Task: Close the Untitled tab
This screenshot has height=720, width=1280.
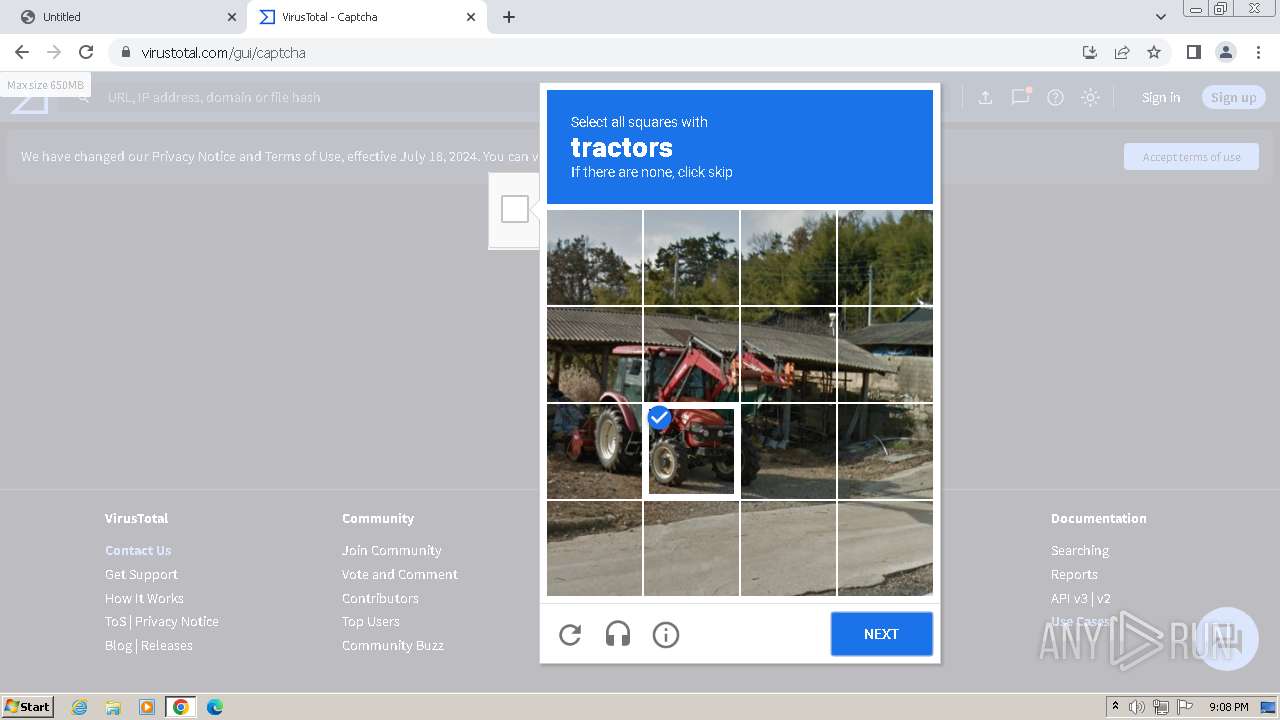Action: [x=232, y=17]
